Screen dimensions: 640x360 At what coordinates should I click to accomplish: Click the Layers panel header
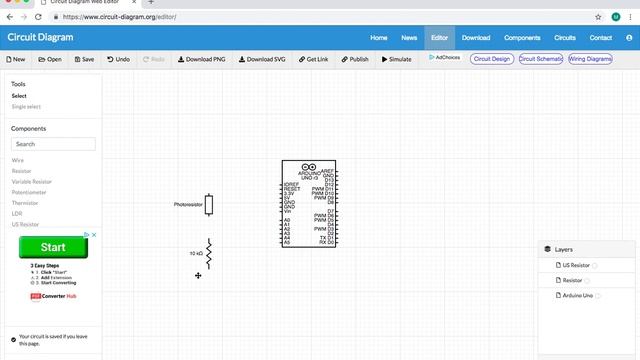pyautogui.click(x=587, y=249)
